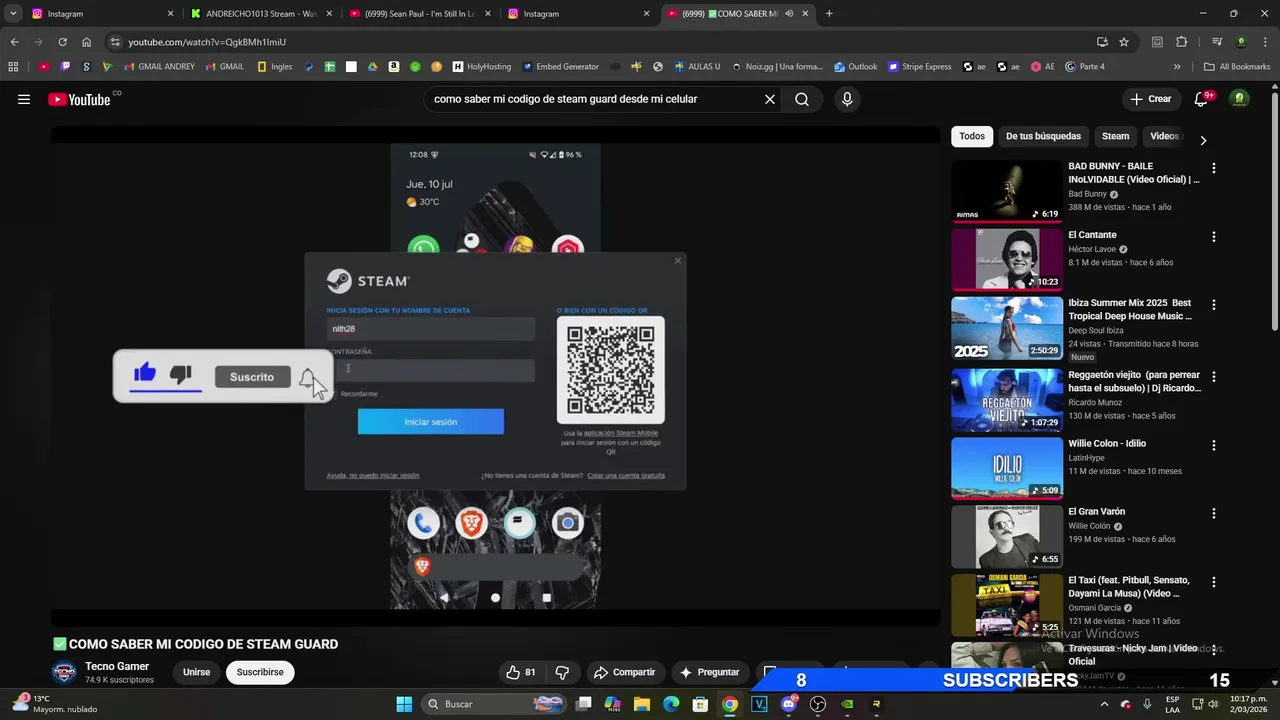Go back in browser history

click(x=14, y=42)
